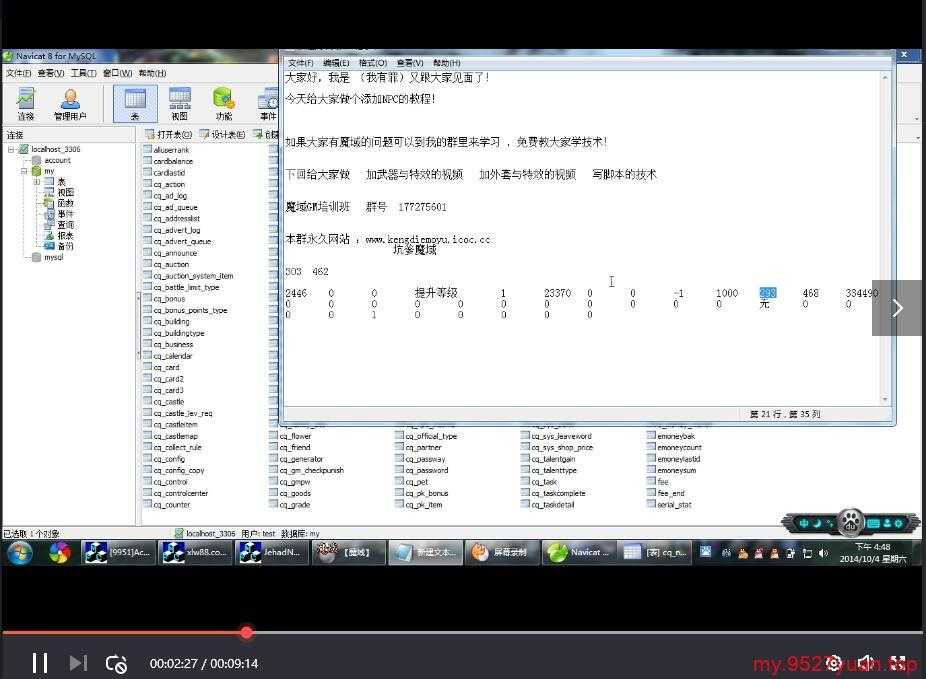
Task: Open Notepad 编辑(E) menu
Action: pos(336,63)
